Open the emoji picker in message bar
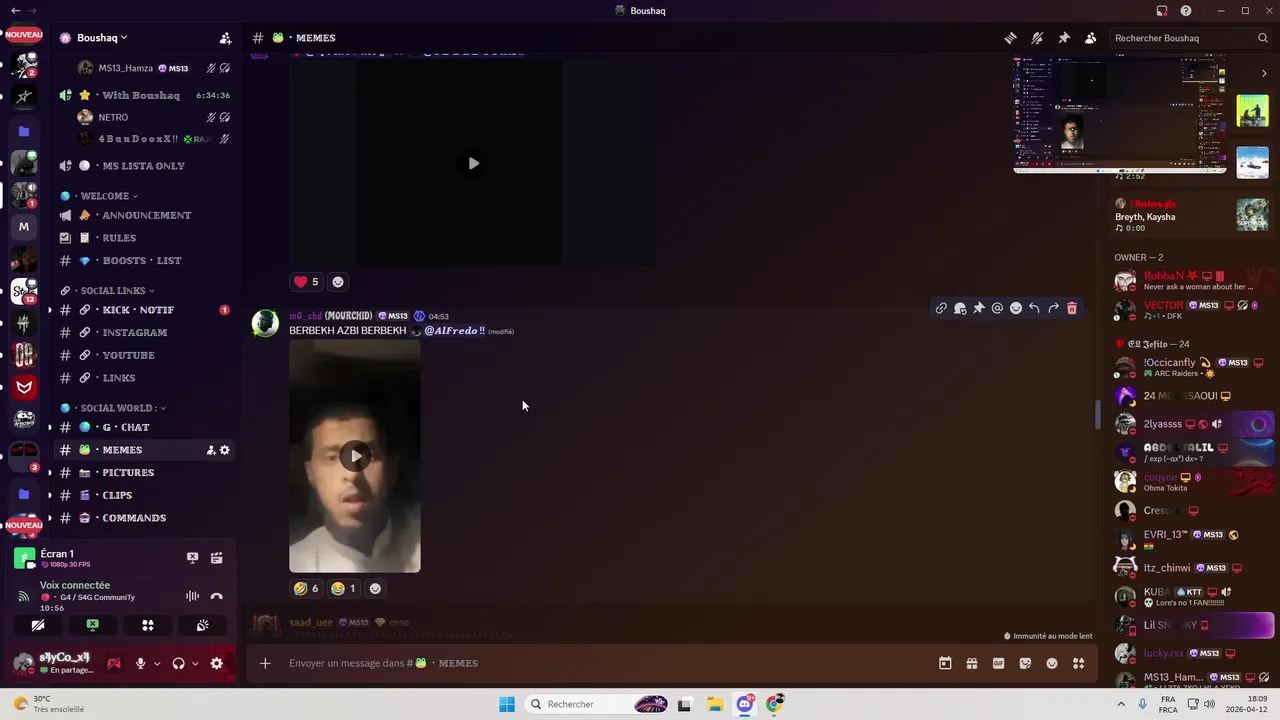The image size is (1280, 720). 1052,663
